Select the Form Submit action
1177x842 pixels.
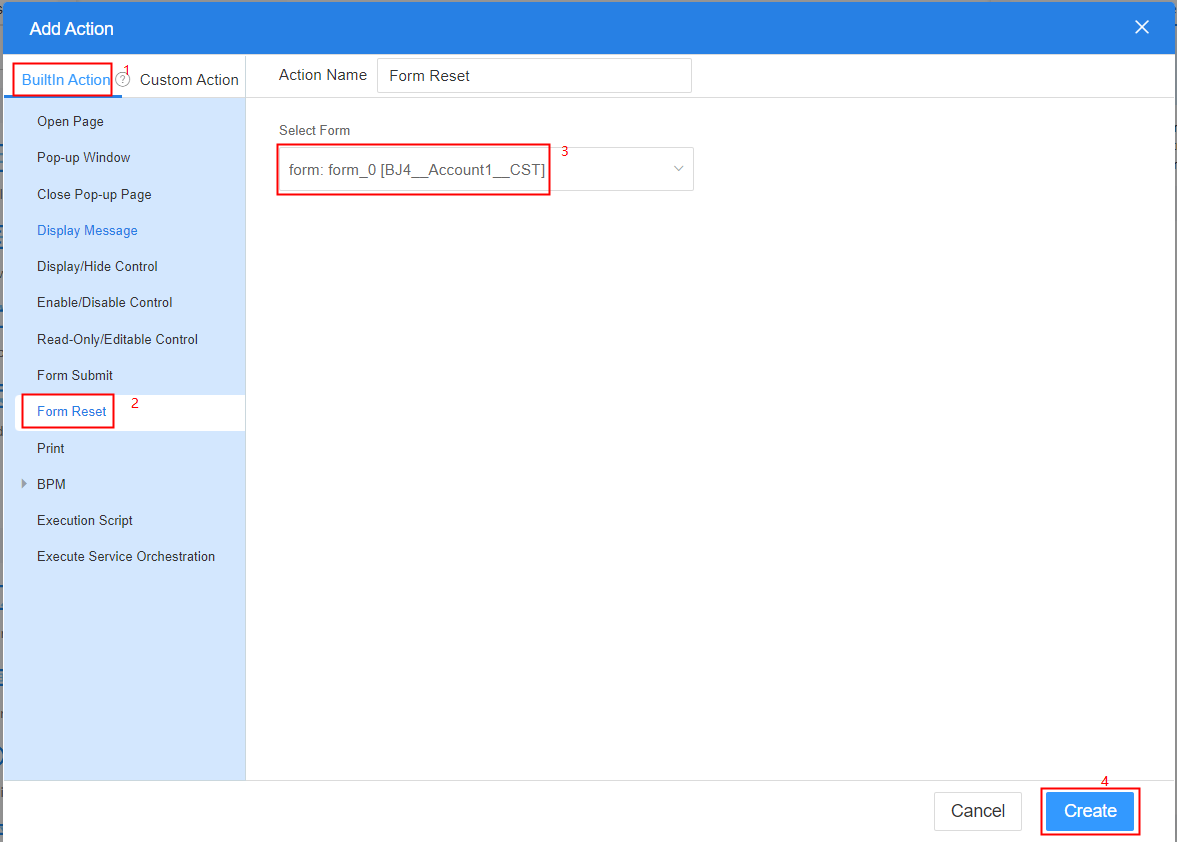click(x=74, y=375)
